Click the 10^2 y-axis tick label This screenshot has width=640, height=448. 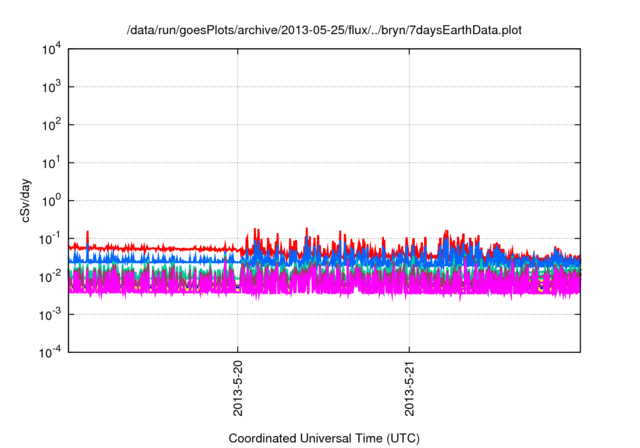[51, 125]
